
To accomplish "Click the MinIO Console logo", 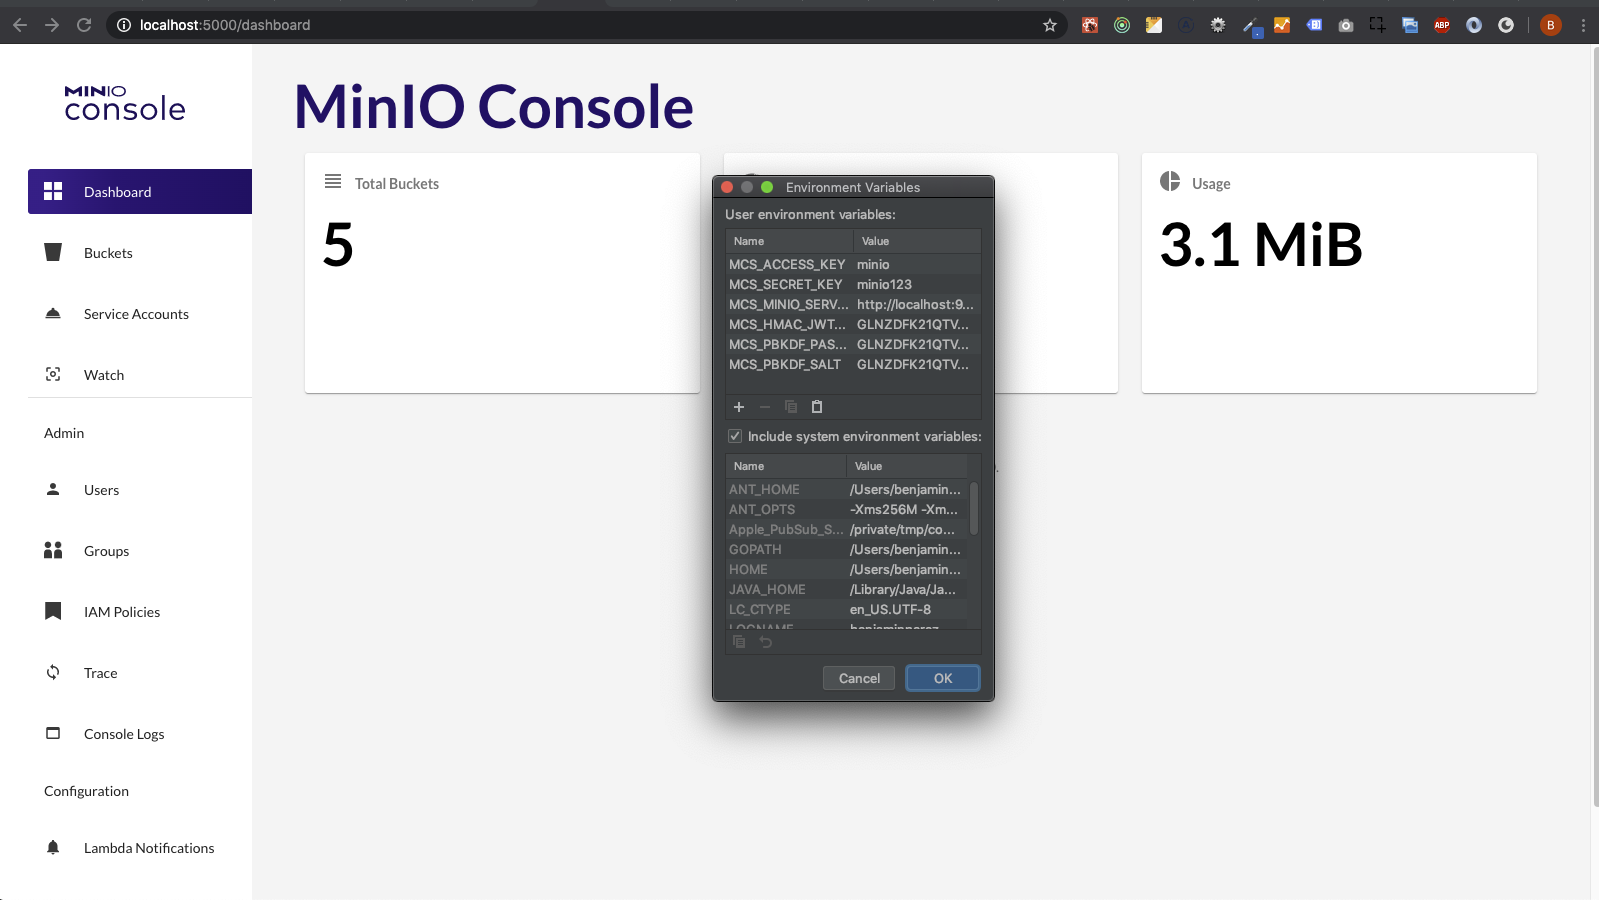I will (125, 103).
